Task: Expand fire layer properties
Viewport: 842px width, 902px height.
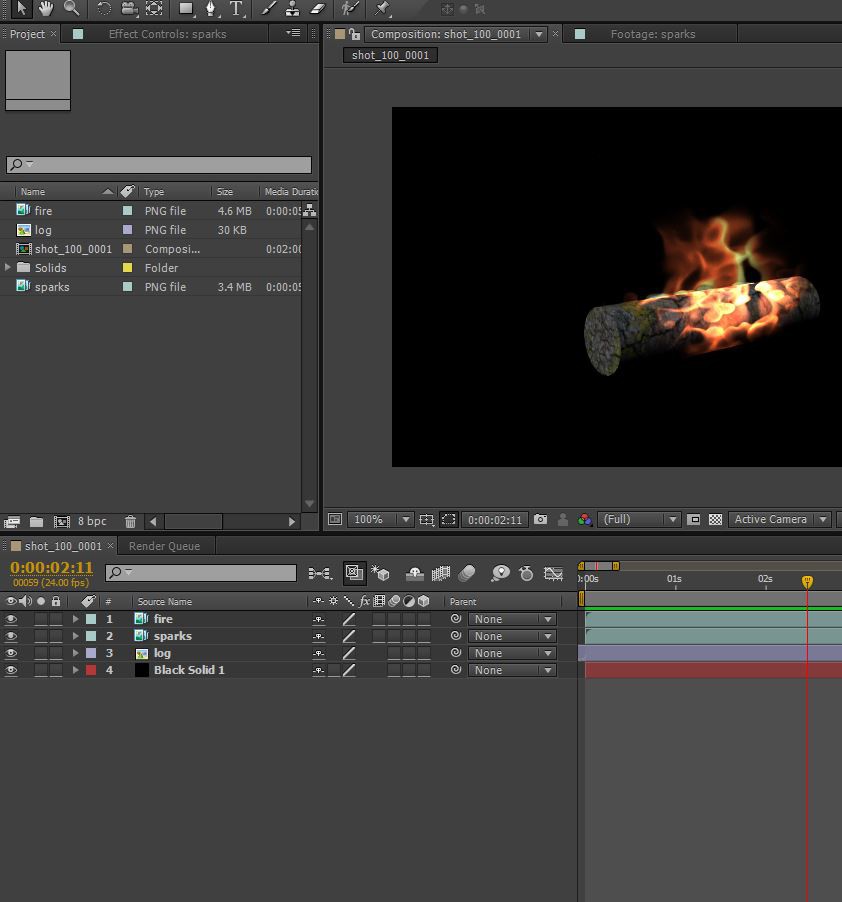Action: [x=75, y=619]
